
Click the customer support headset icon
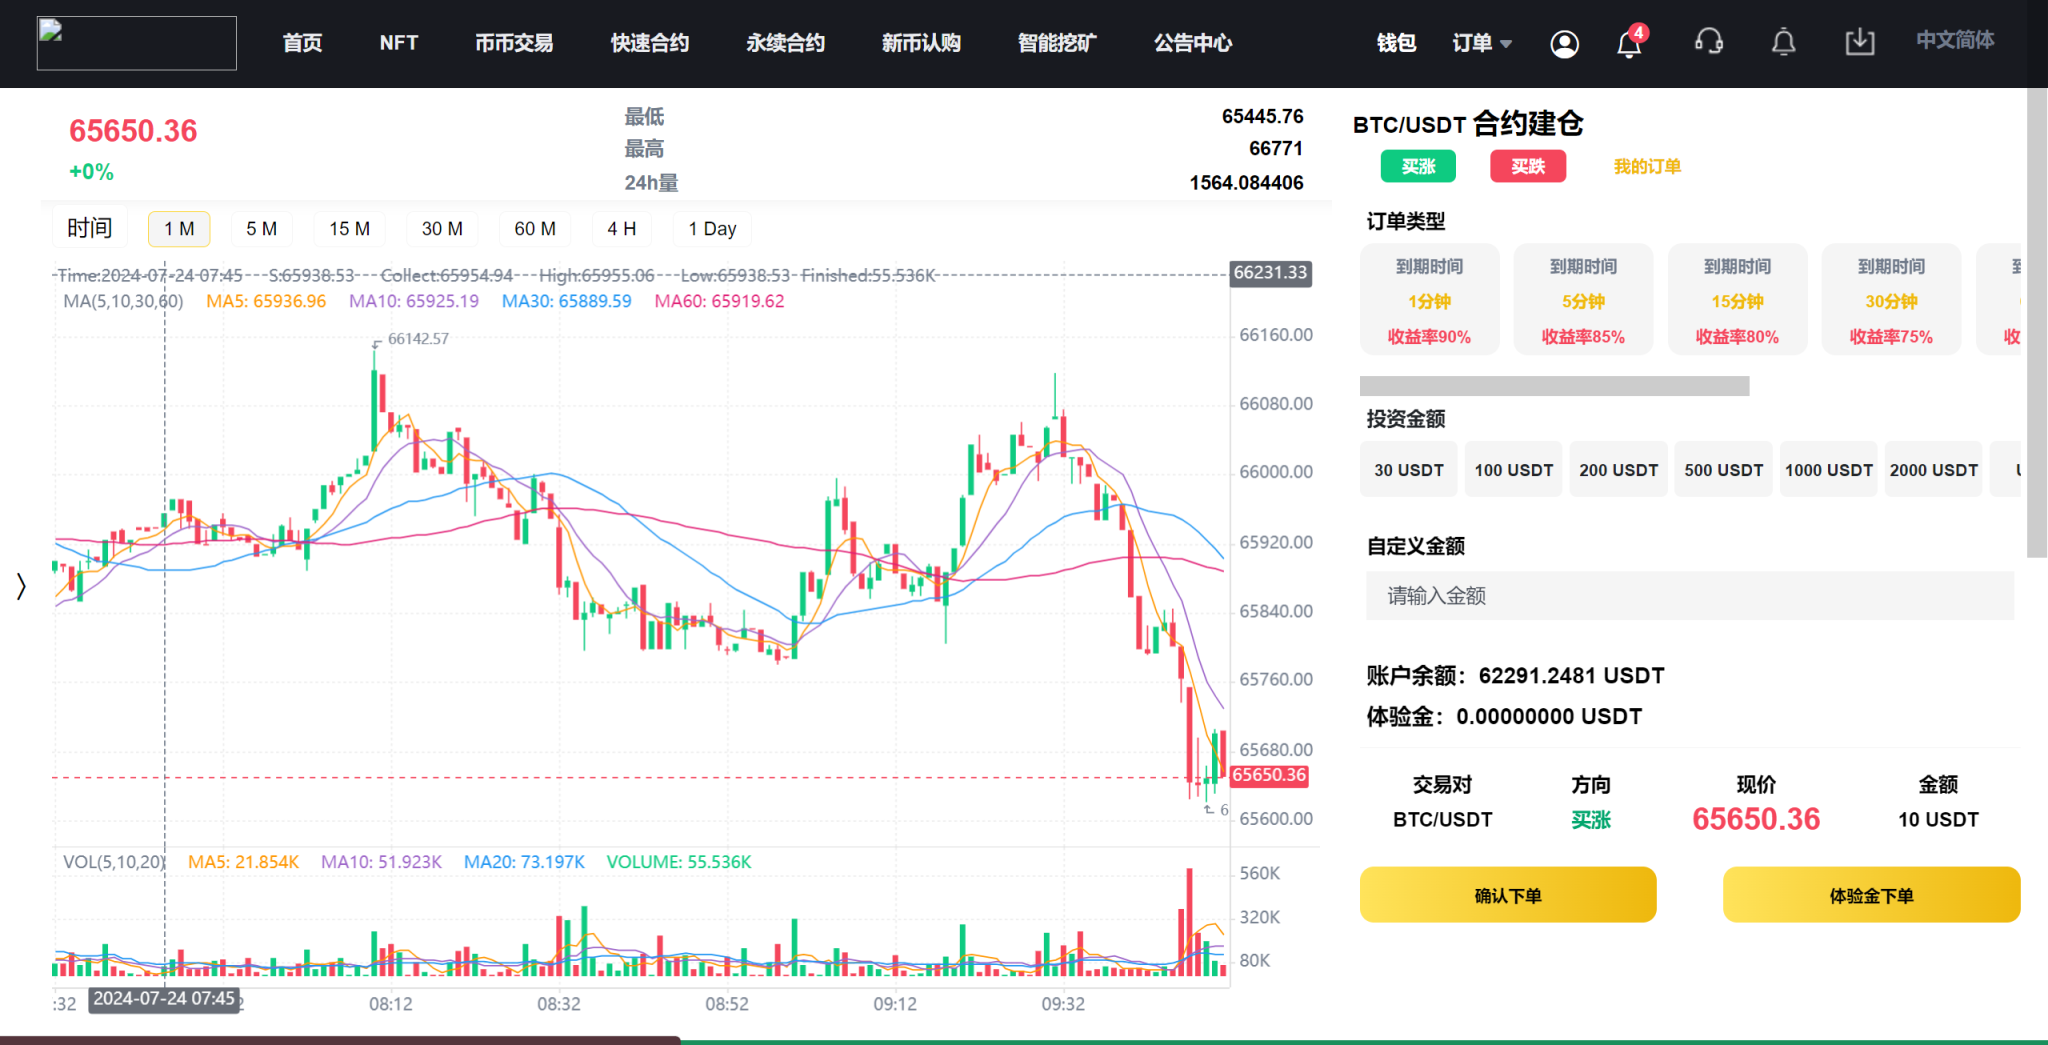click(1709, 42)
